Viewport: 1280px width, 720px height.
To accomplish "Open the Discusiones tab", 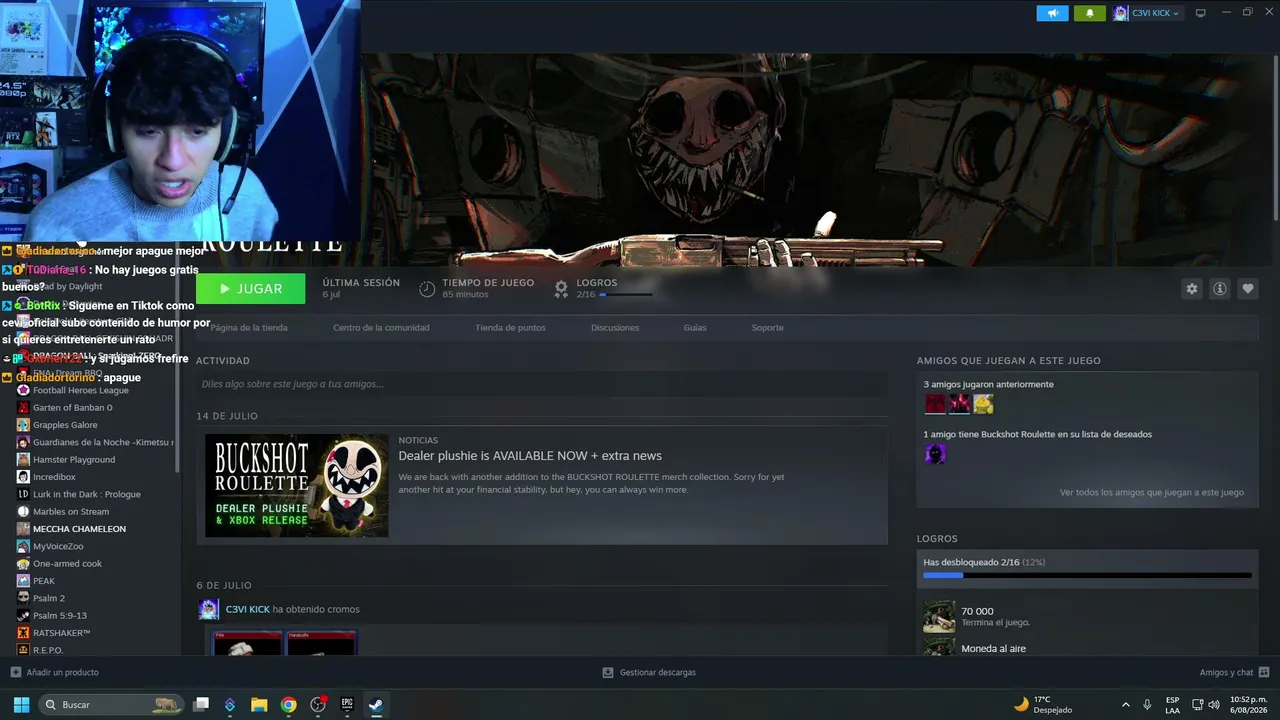I will pyautogui.click(x=615, y=328).
